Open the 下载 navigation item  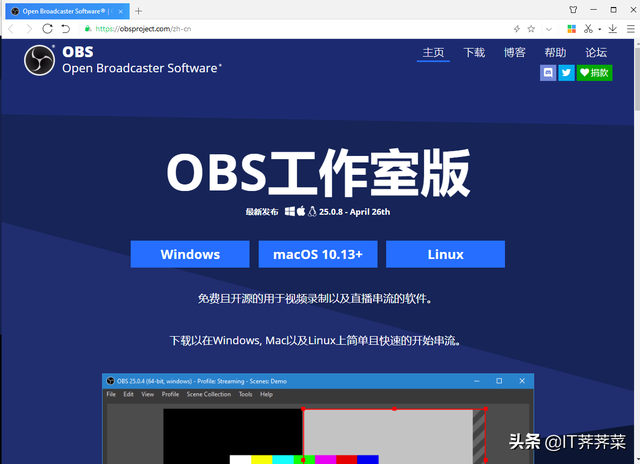coord(474,52)
